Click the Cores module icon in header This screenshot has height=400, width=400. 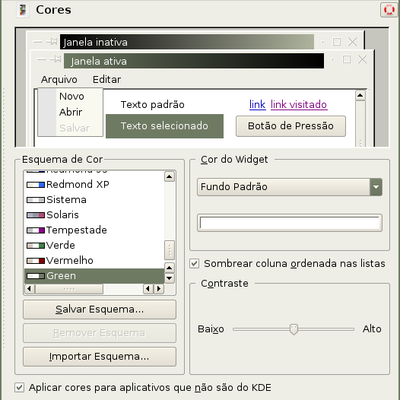[x=22, y=10]
